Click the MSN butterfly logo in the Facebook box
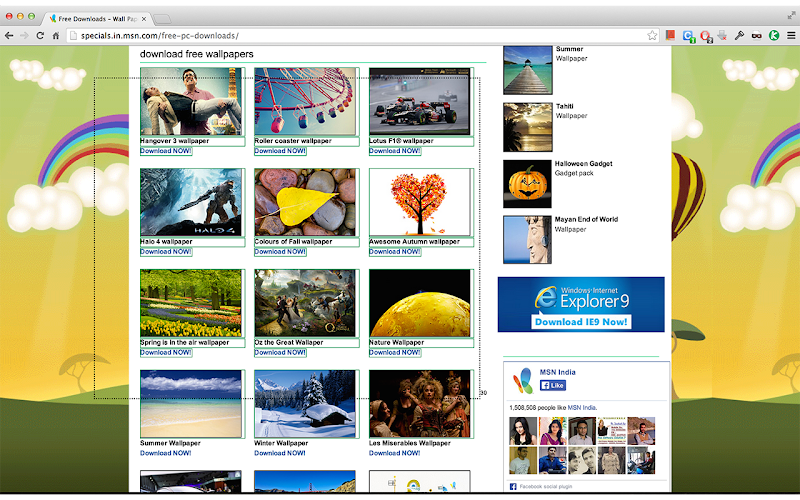 pos(522,380)
